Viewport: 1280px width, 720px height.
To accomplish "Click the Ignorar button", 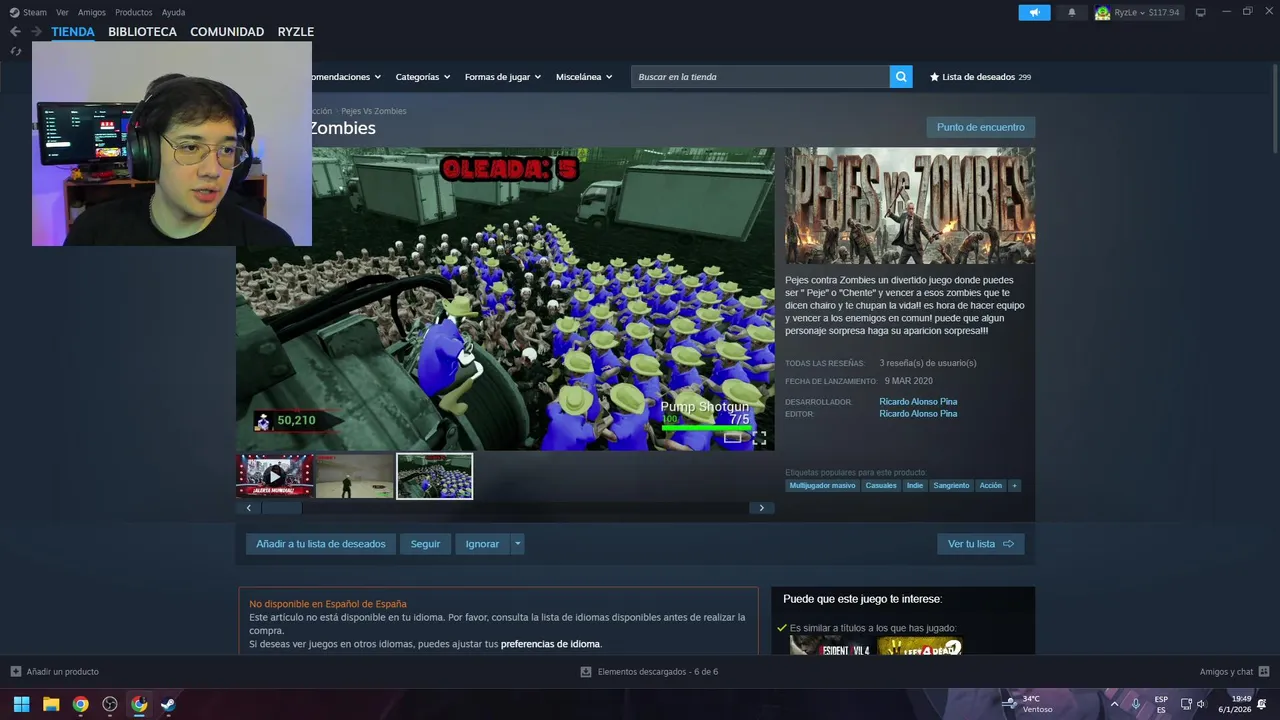I will (482, 544).
